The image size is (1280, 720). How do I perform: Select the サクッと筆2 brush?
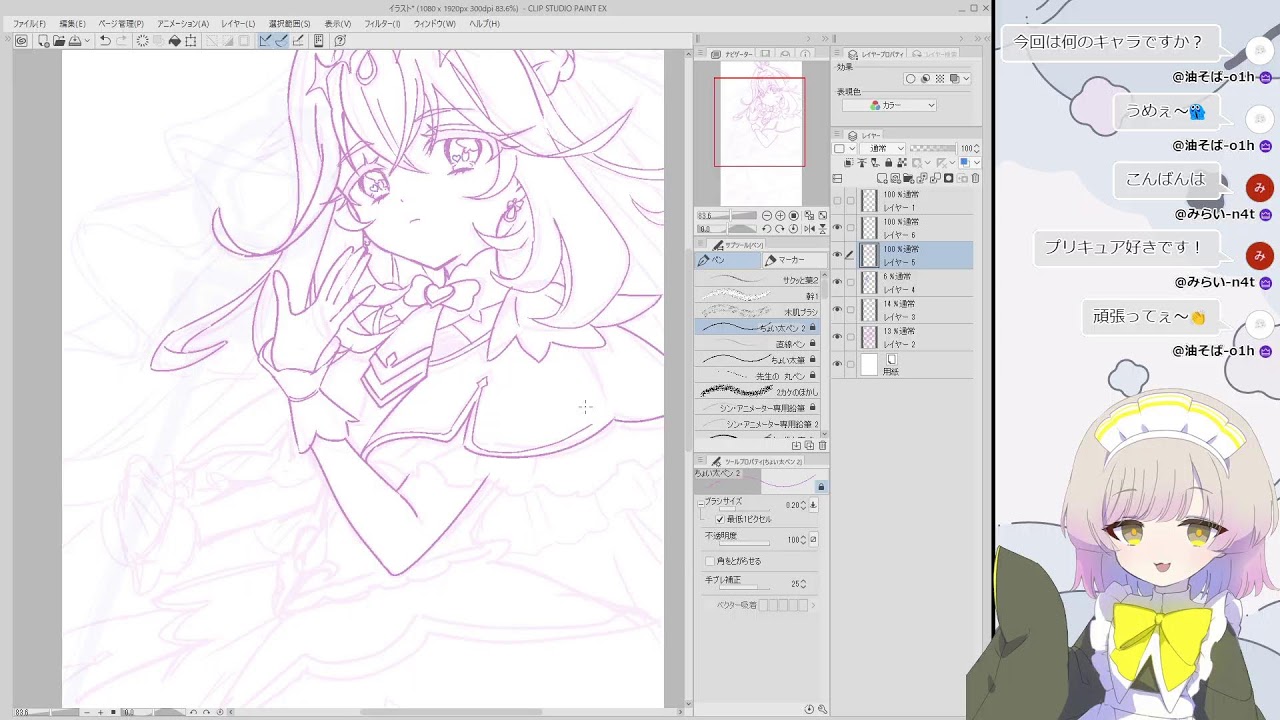pos(757,280)
